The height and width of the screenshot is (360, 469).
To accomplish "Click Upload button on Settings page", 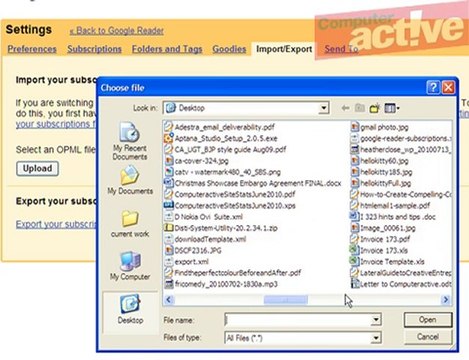I will (37, 168).
